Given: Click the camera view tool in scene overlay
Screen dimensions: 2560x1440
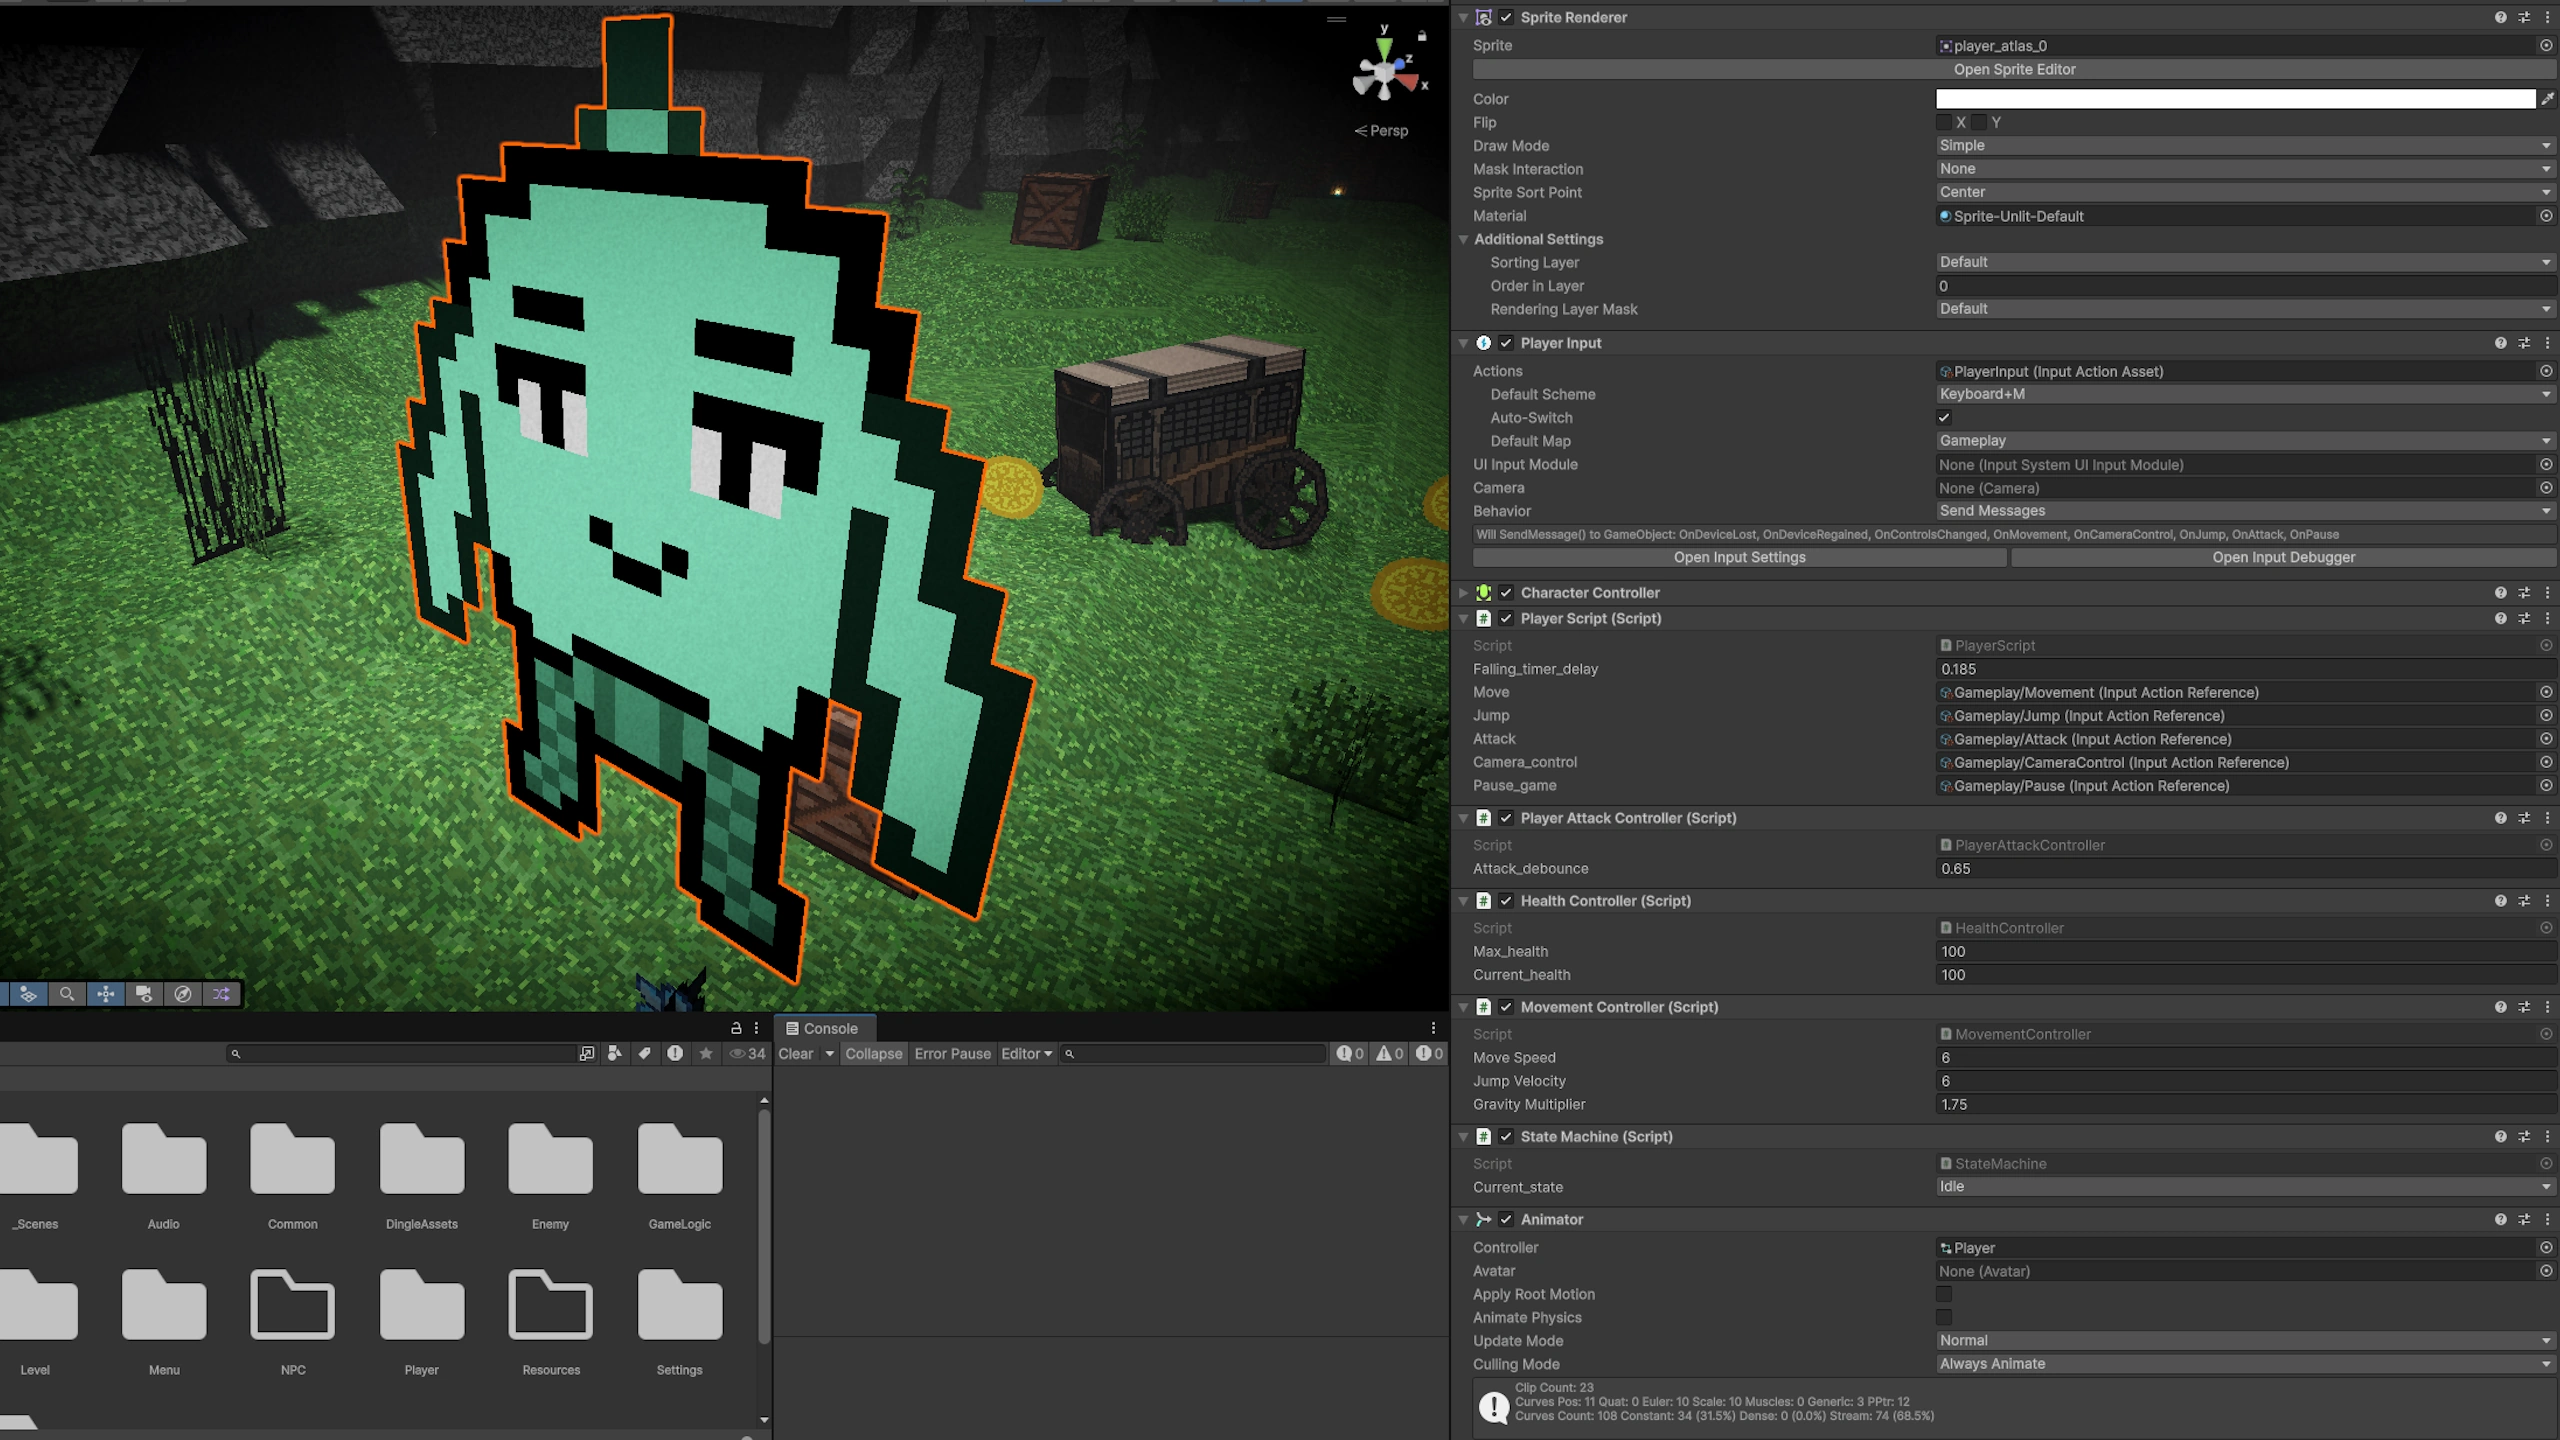Looking at the screenshot, I should click(144, 993).
